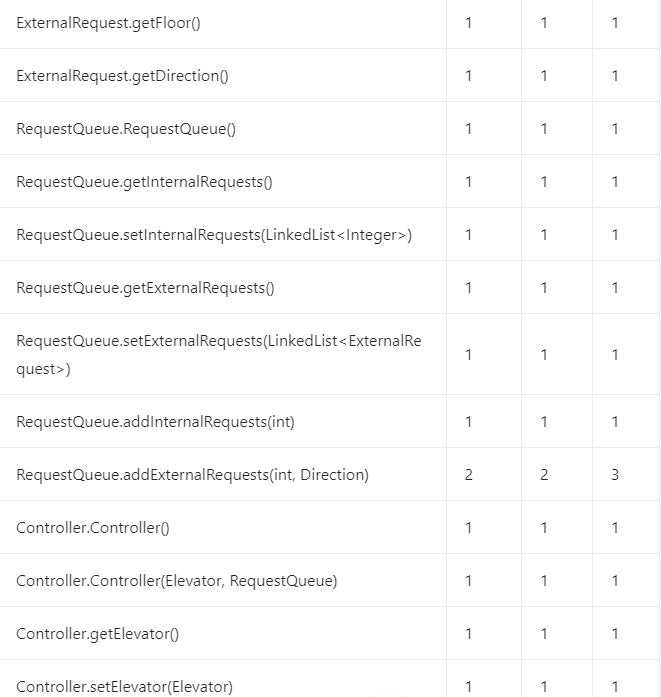
Task: Click the ExternalRequest.getFloor() method cell
Action: (108, 22)
